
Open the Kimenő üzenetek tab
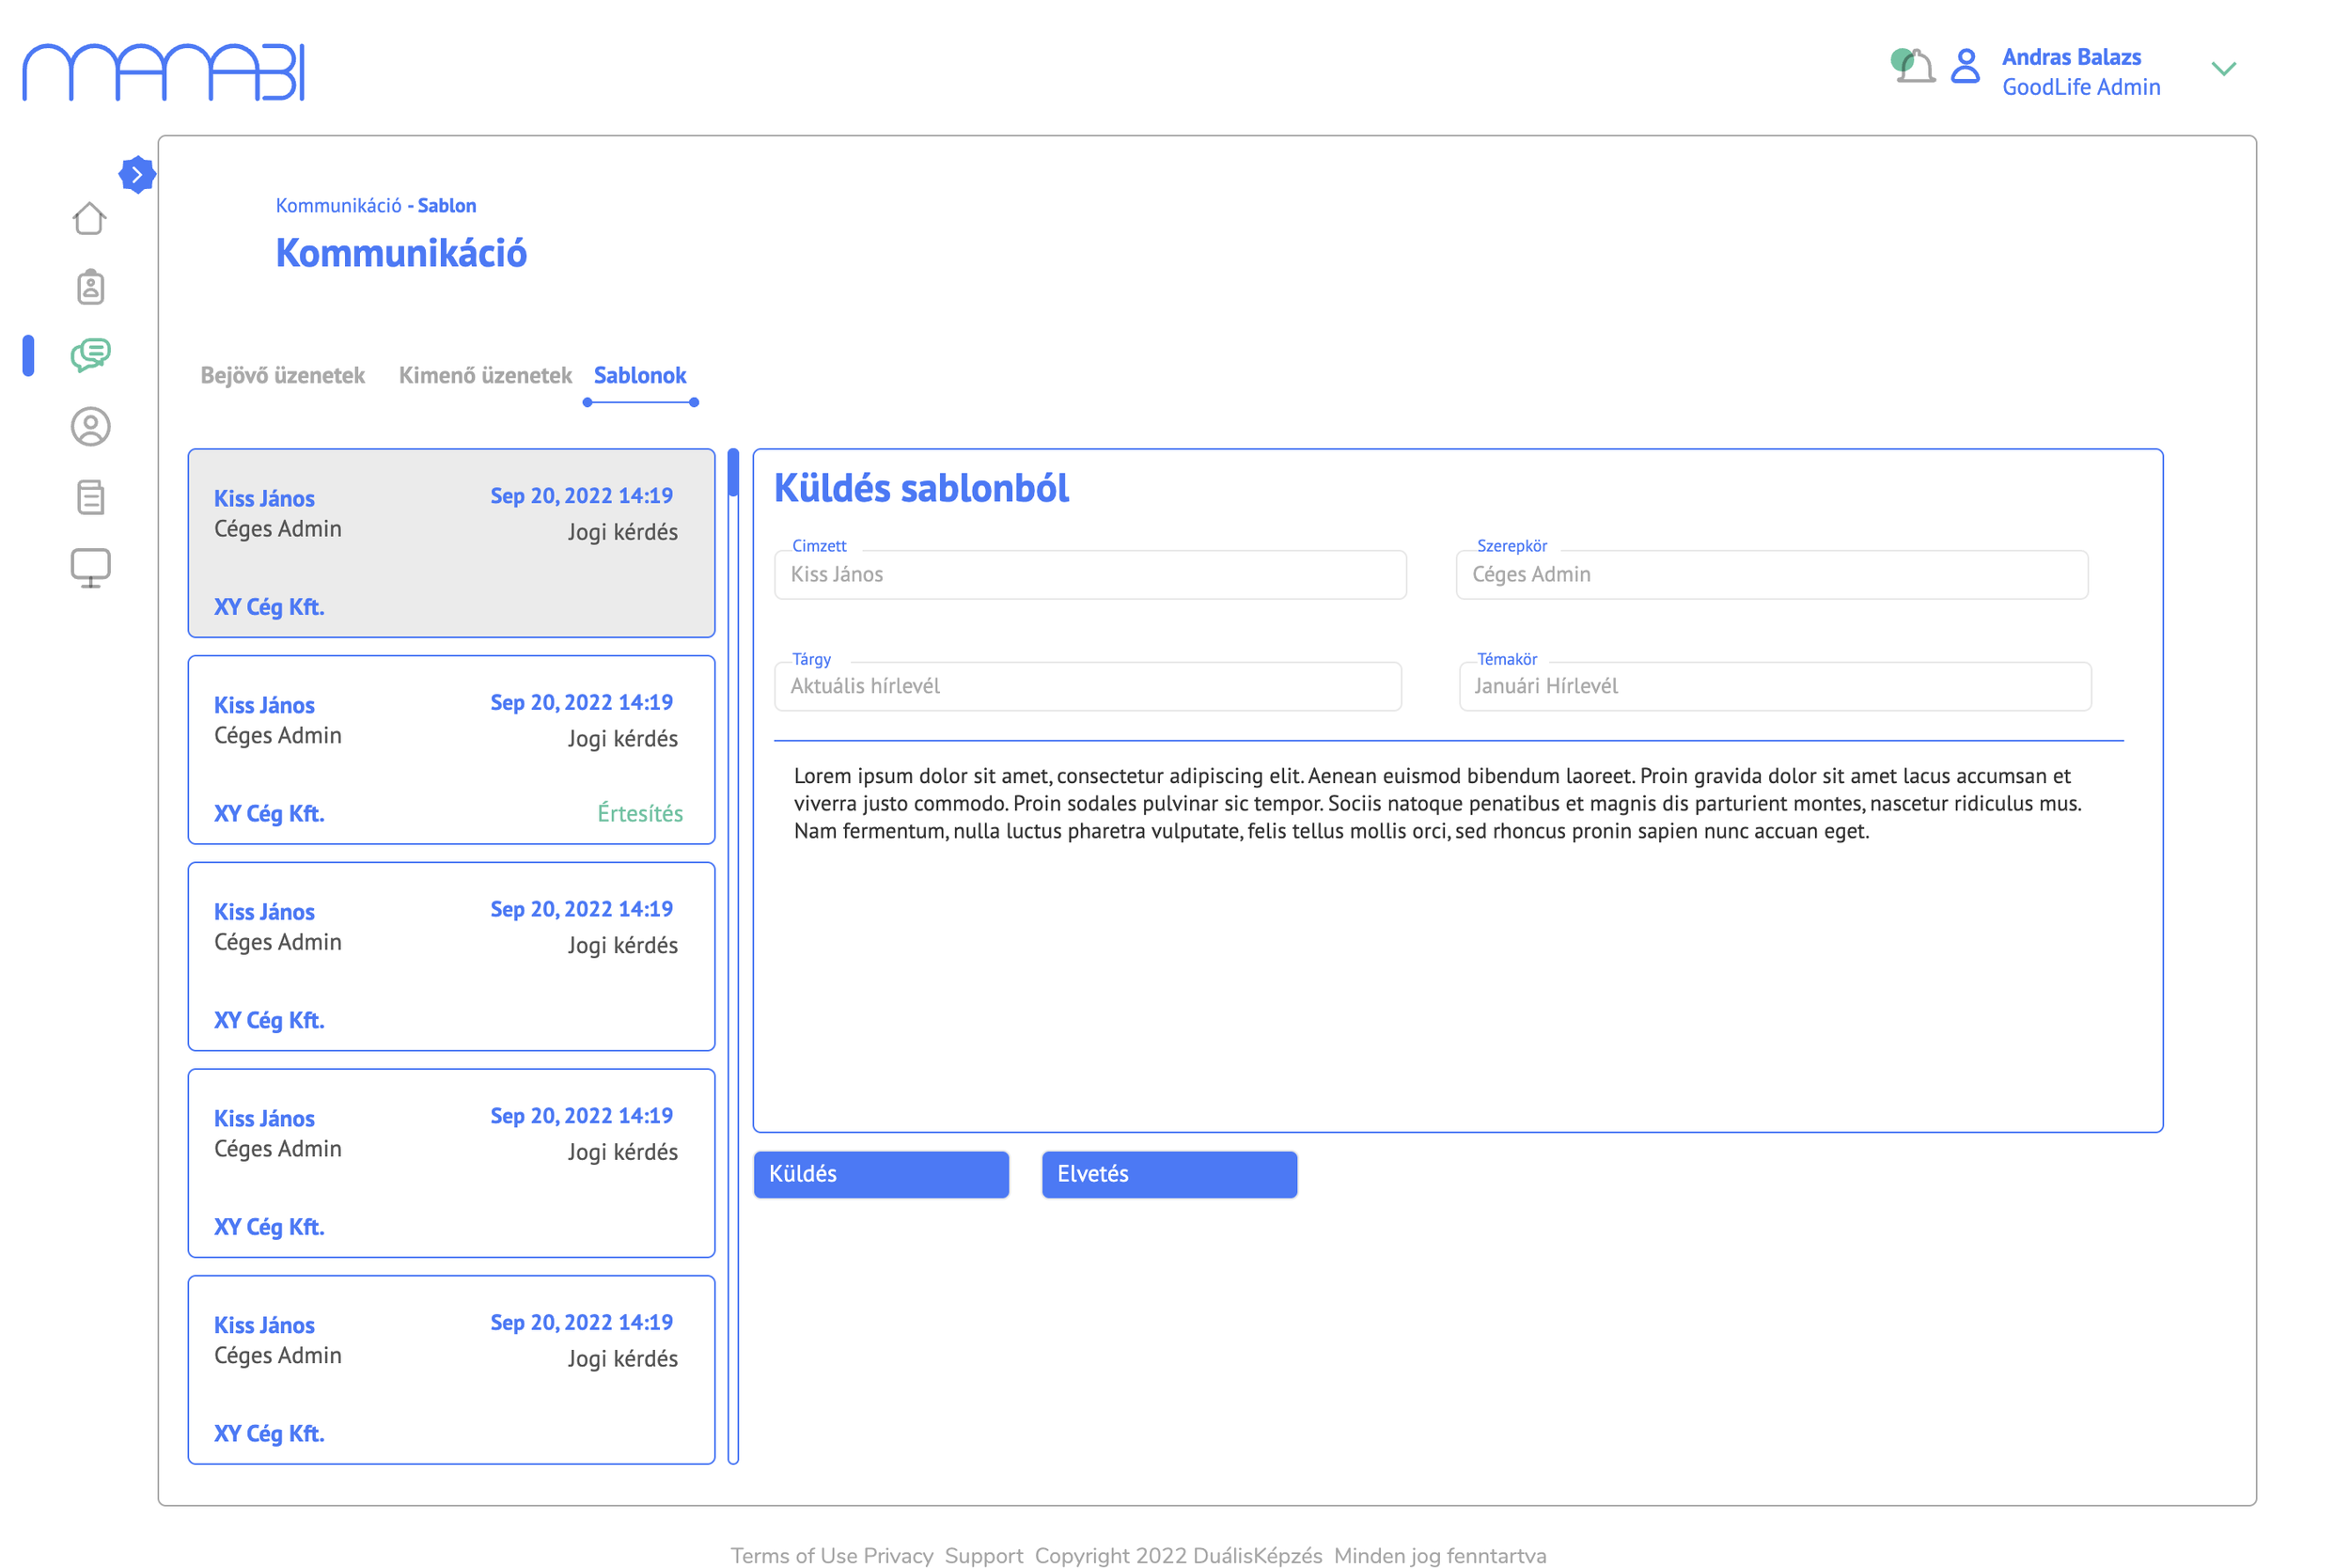(485, 375)
